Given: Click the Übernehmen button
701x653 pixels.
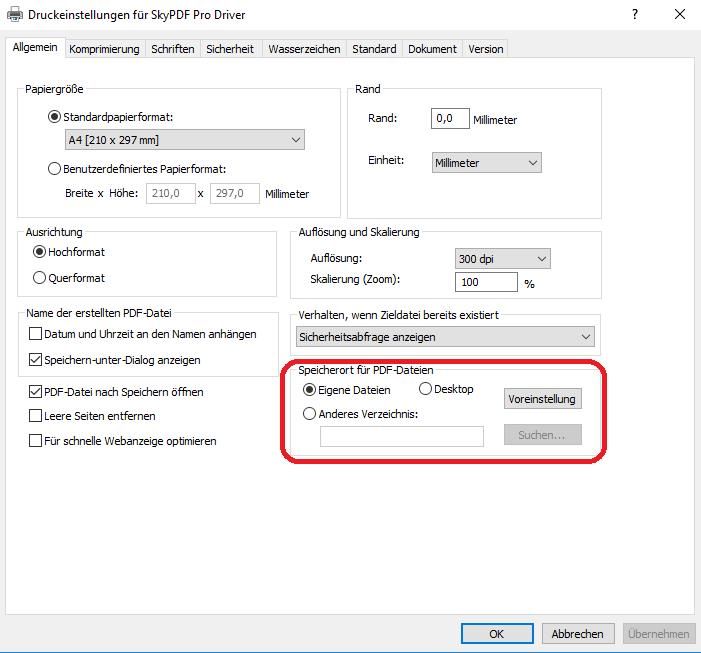Looking at the screenshot, I should tap(659, 634).
